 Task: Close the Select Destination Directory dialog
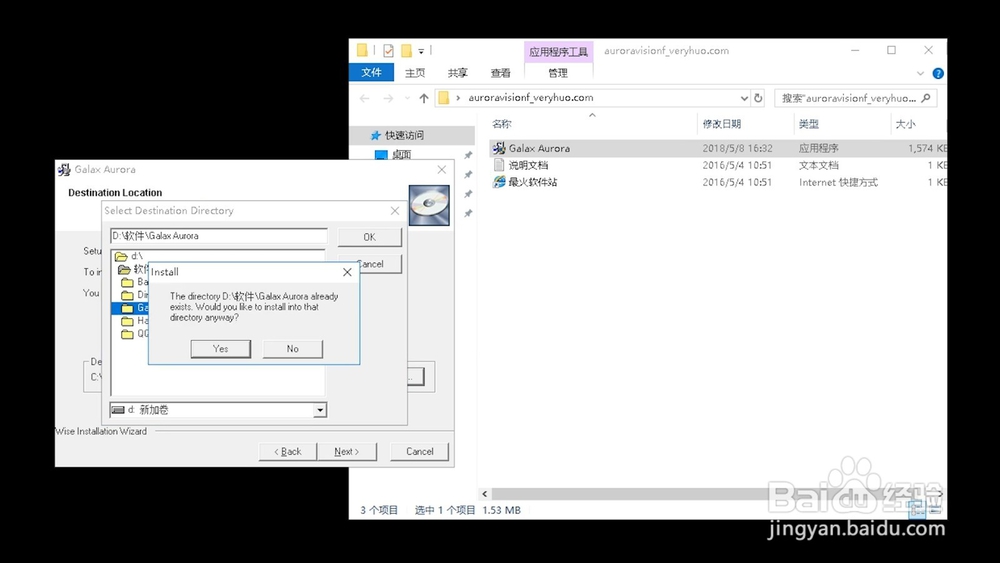(x=395, y=210)
